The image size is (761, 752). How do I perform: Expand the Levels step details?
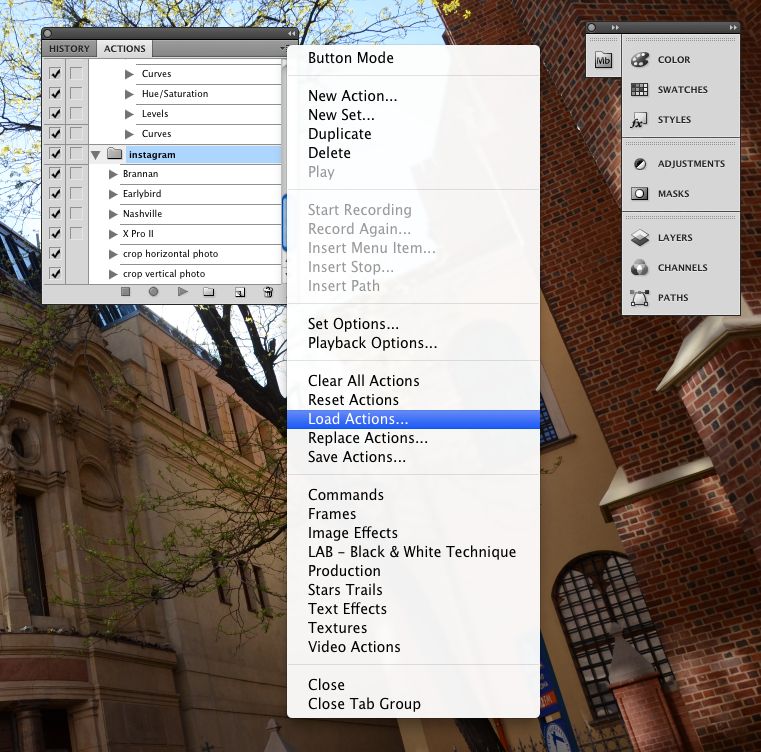tap(129, 114)
